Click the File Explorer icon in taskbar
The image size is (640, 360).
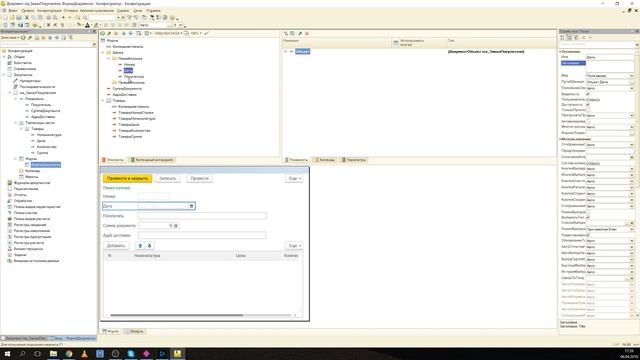[x=53, y=354]
